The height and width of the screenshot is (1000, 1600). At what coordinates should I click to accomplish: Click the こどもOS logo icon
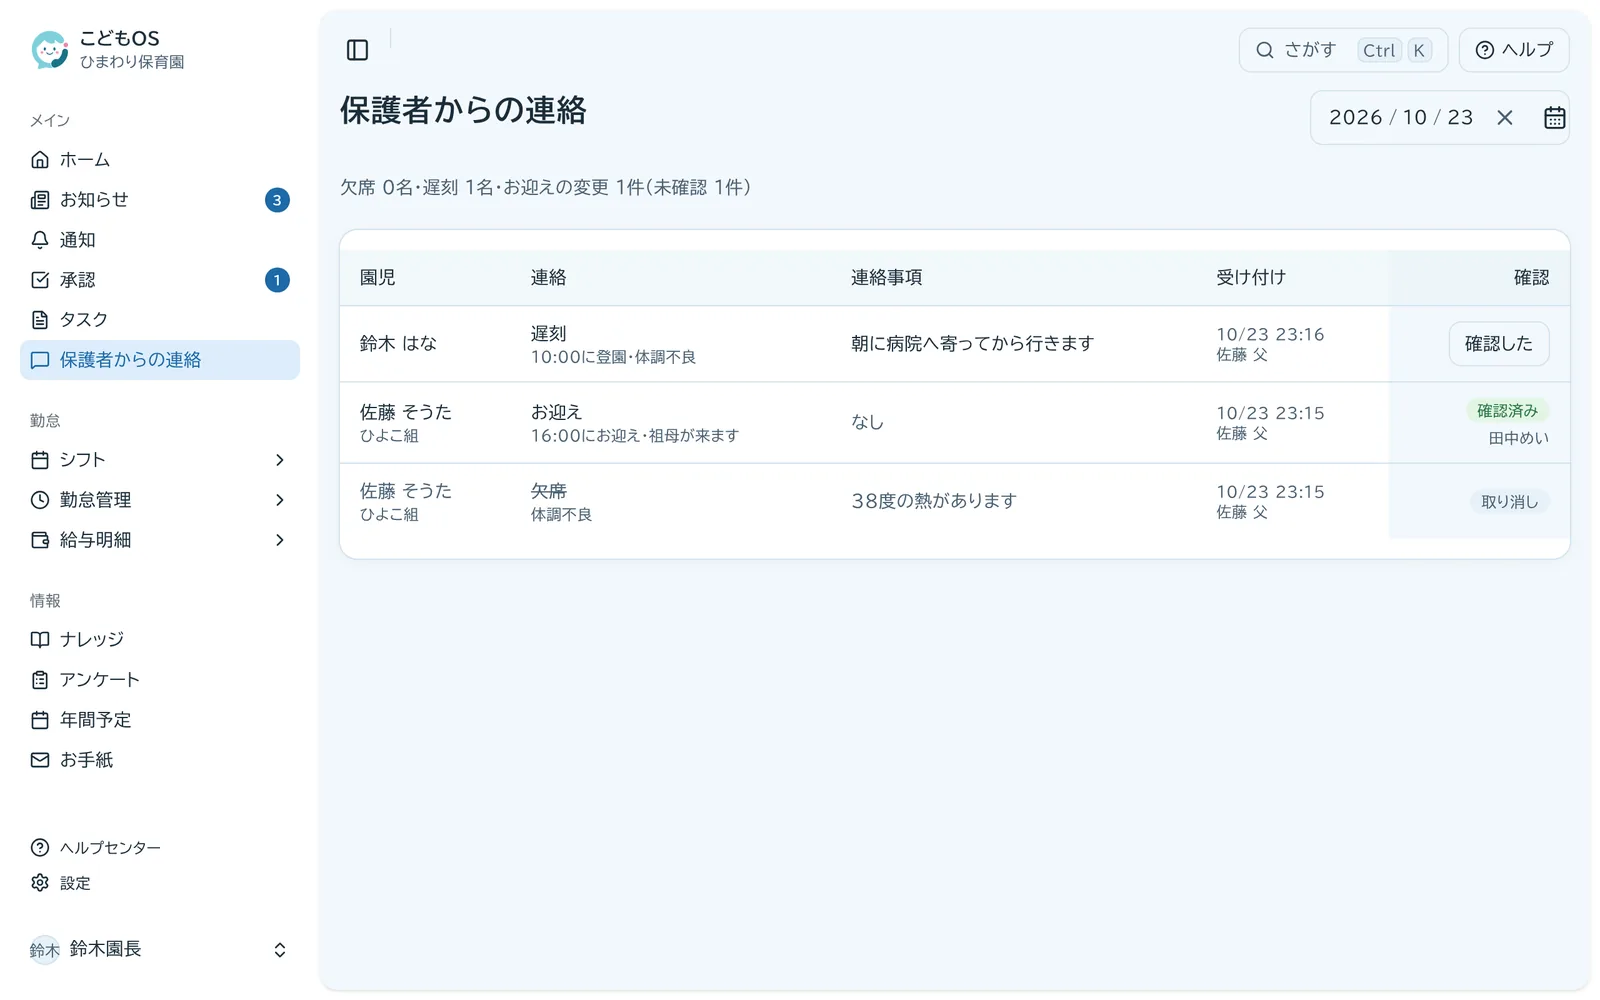(x=49, y=49)
